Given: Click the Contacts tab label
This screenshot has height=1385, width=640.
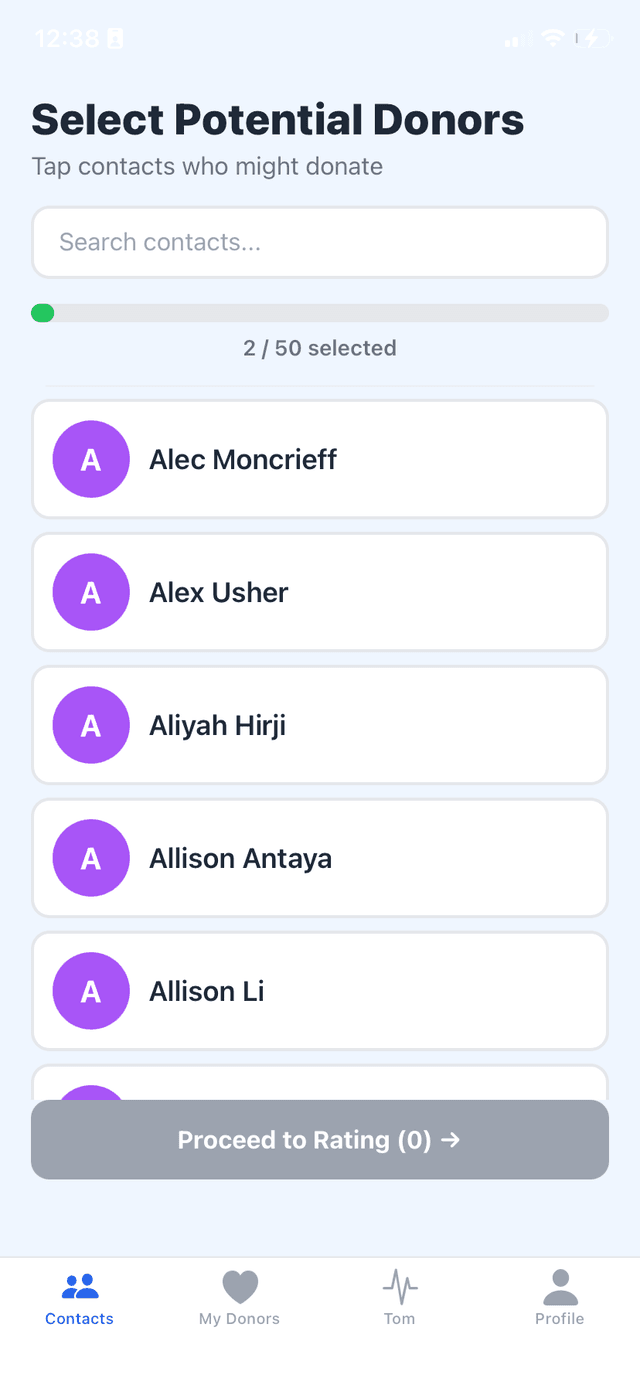Looking at the screenshot, I should (x=80, y=1319).
